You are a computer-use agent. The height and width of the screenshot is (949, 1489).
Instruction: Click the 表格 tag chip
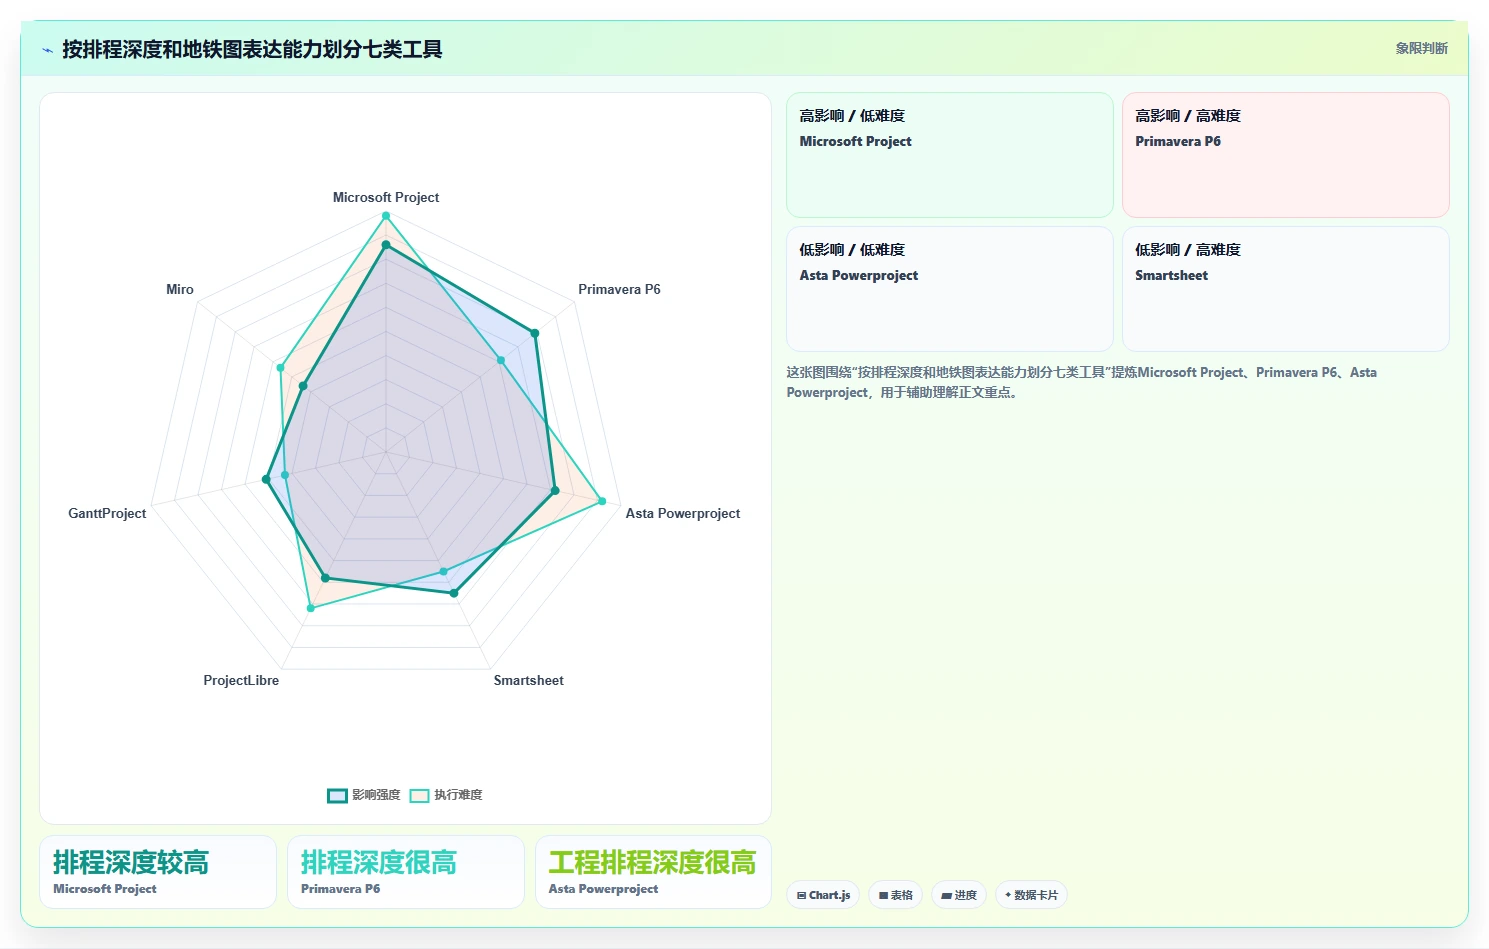click(895, 895)
